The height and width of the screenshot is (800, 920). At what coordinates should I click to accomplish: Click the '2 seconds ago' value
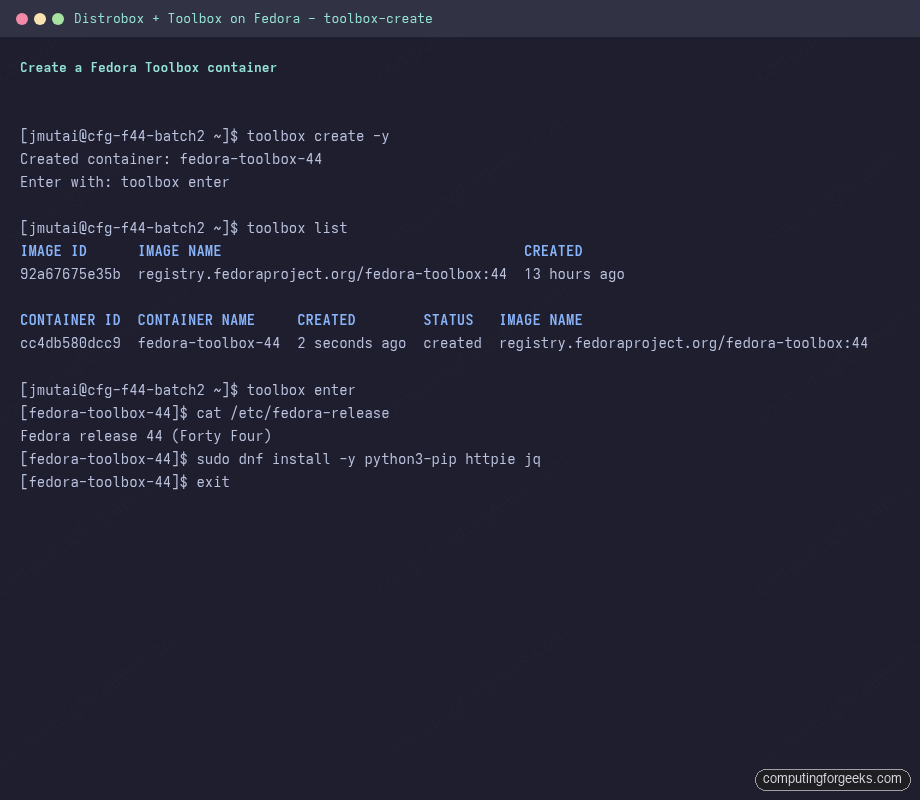351,343
